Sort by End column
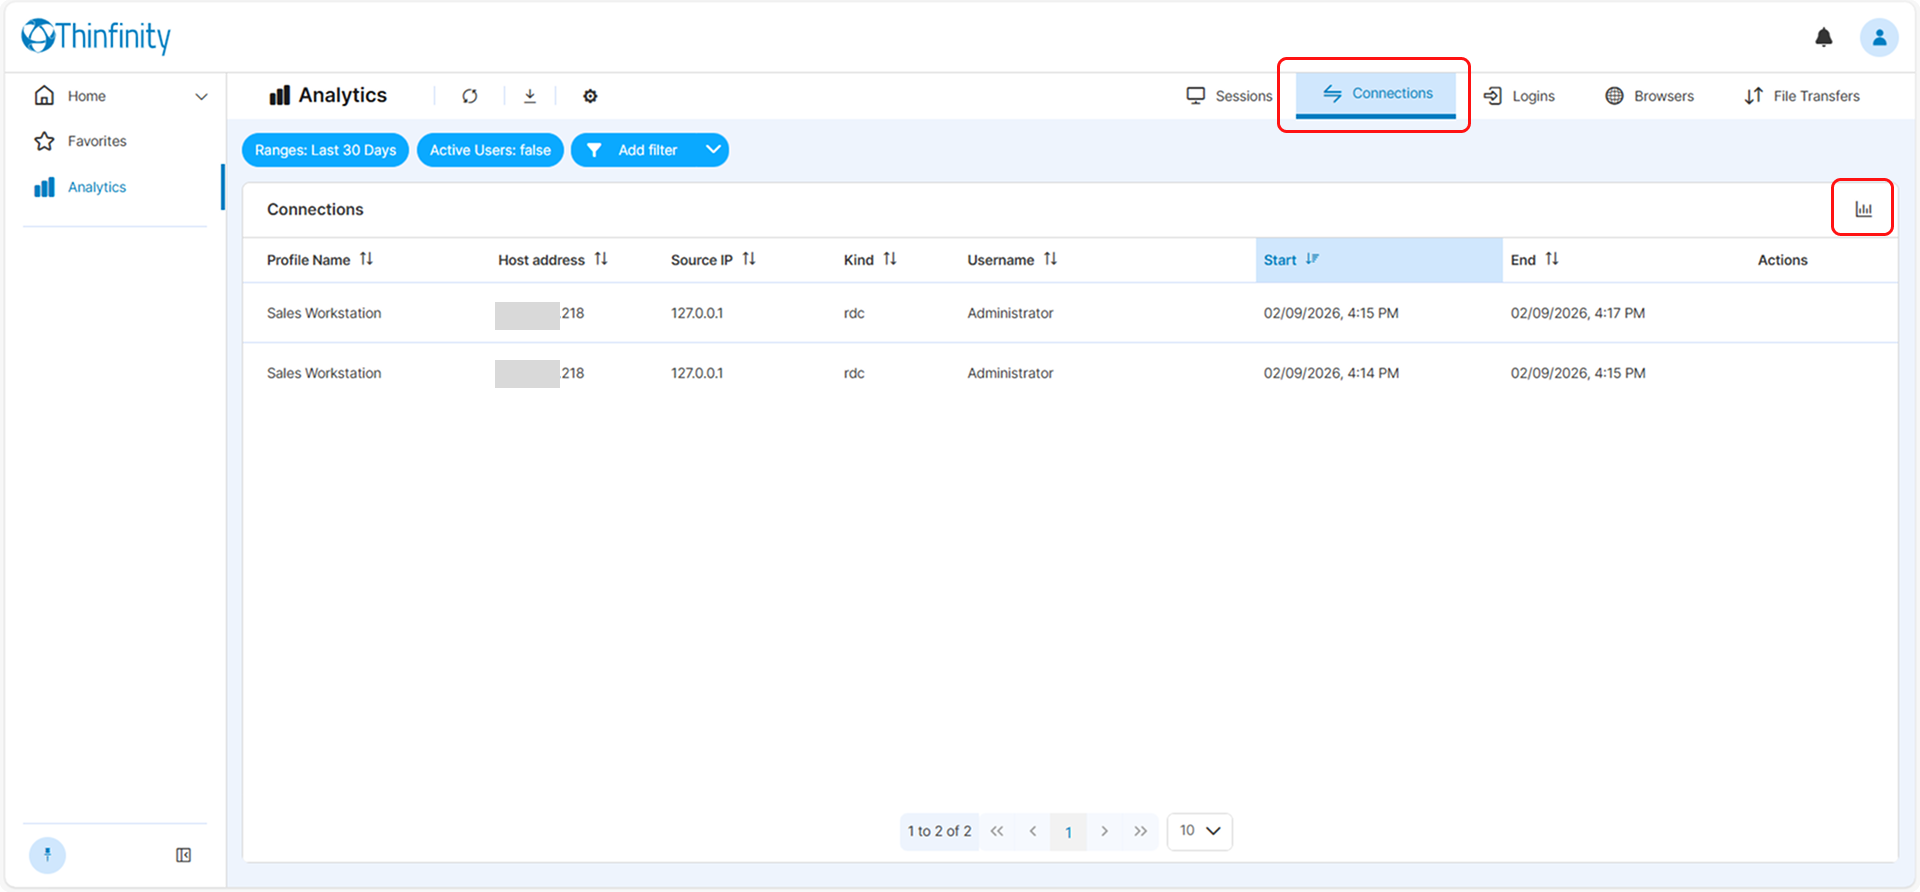Viewport: 1920px width, 892px height. tap(1552, 259)
